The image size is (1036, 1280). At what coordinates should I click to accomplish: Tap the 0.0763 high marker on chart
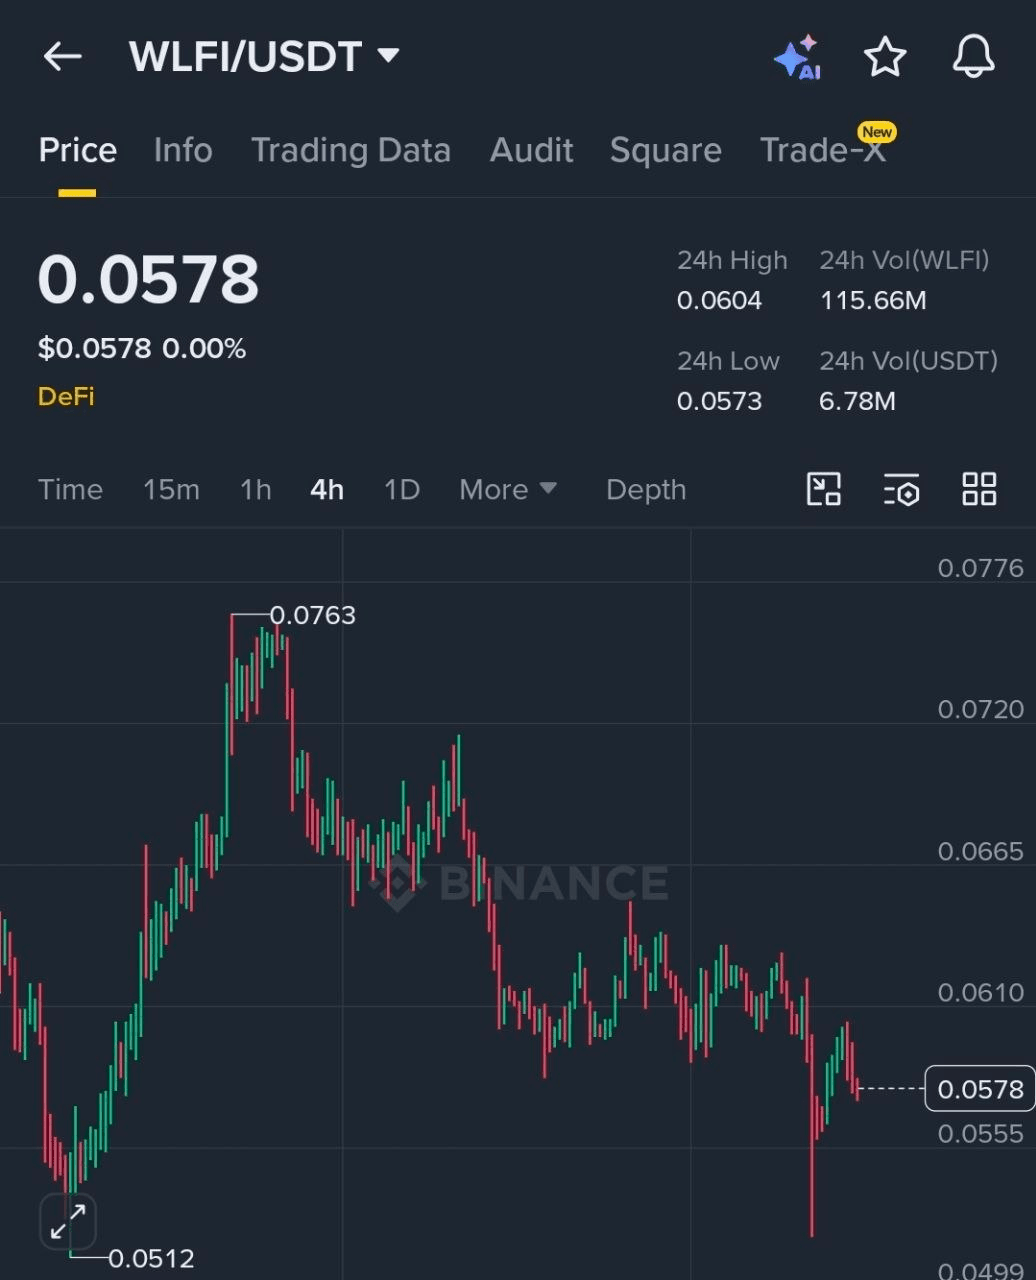pos(312,615)
